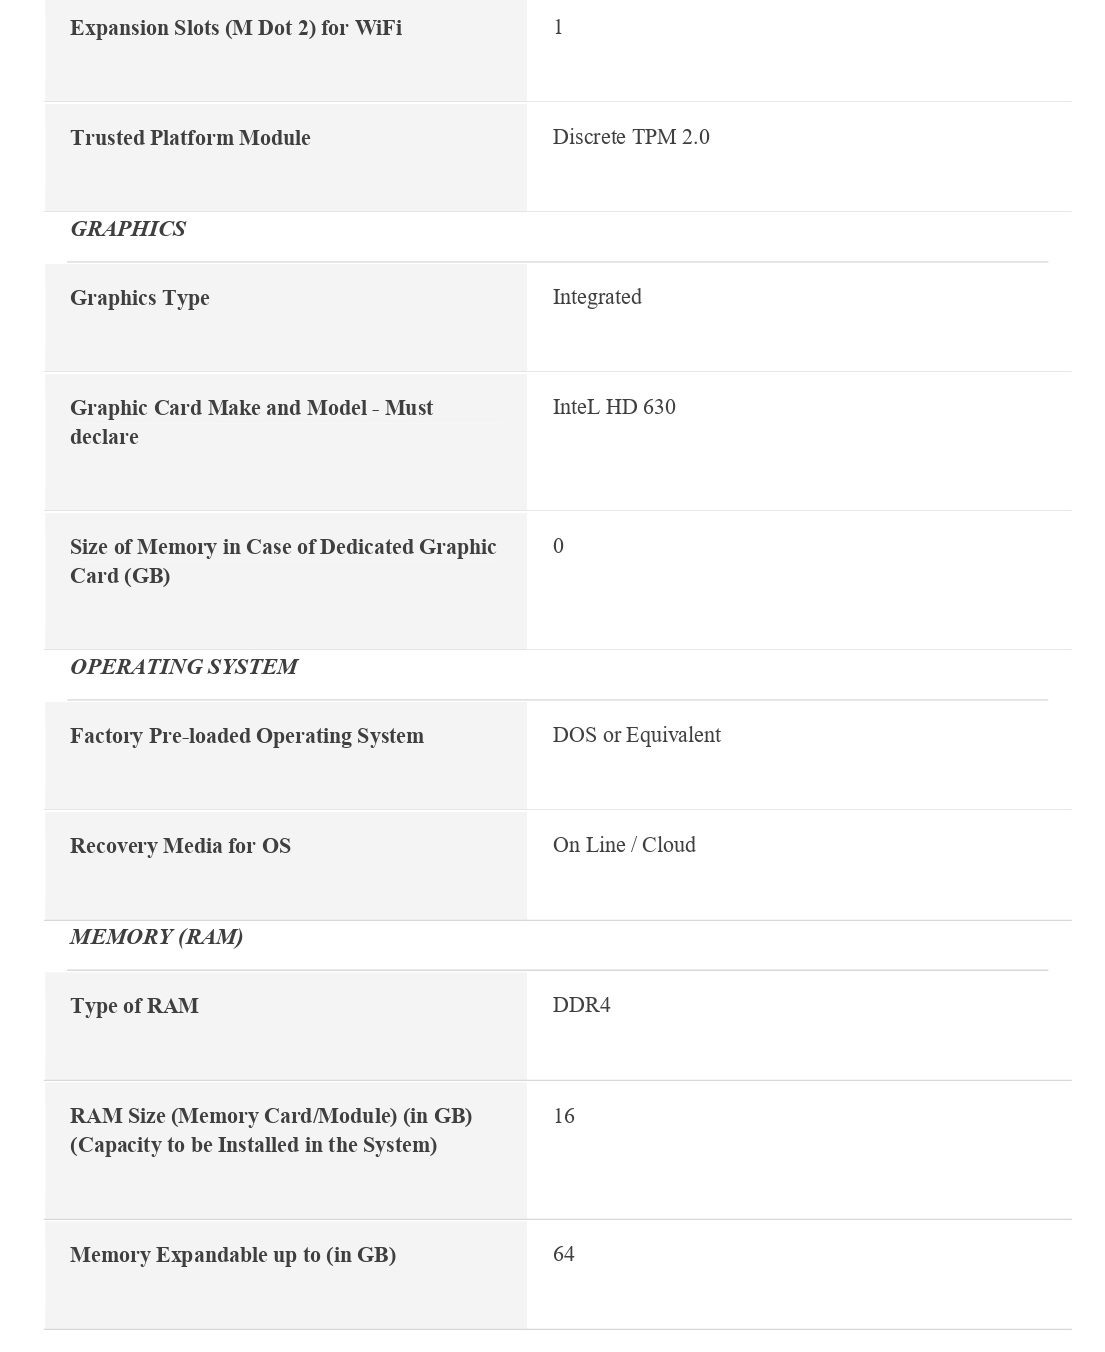Image resolution: width=1105 pixels, height=1352 pixels.
Task: Click the Integrated graphics value
Action: pos(597,297)
